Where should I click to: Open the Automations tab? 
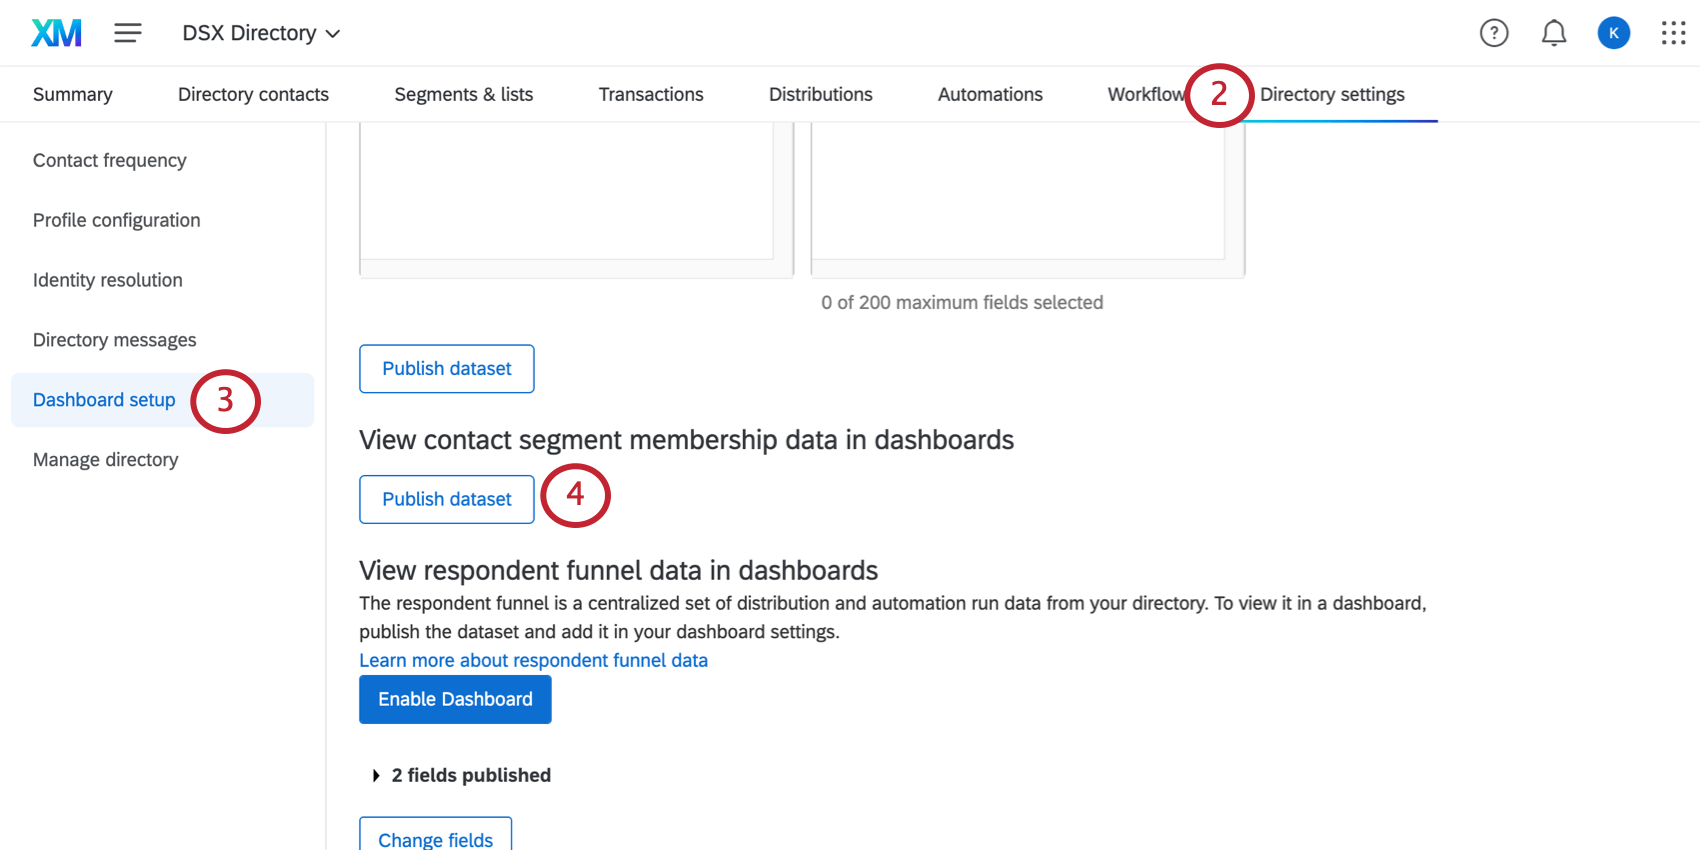coord(989,93)
